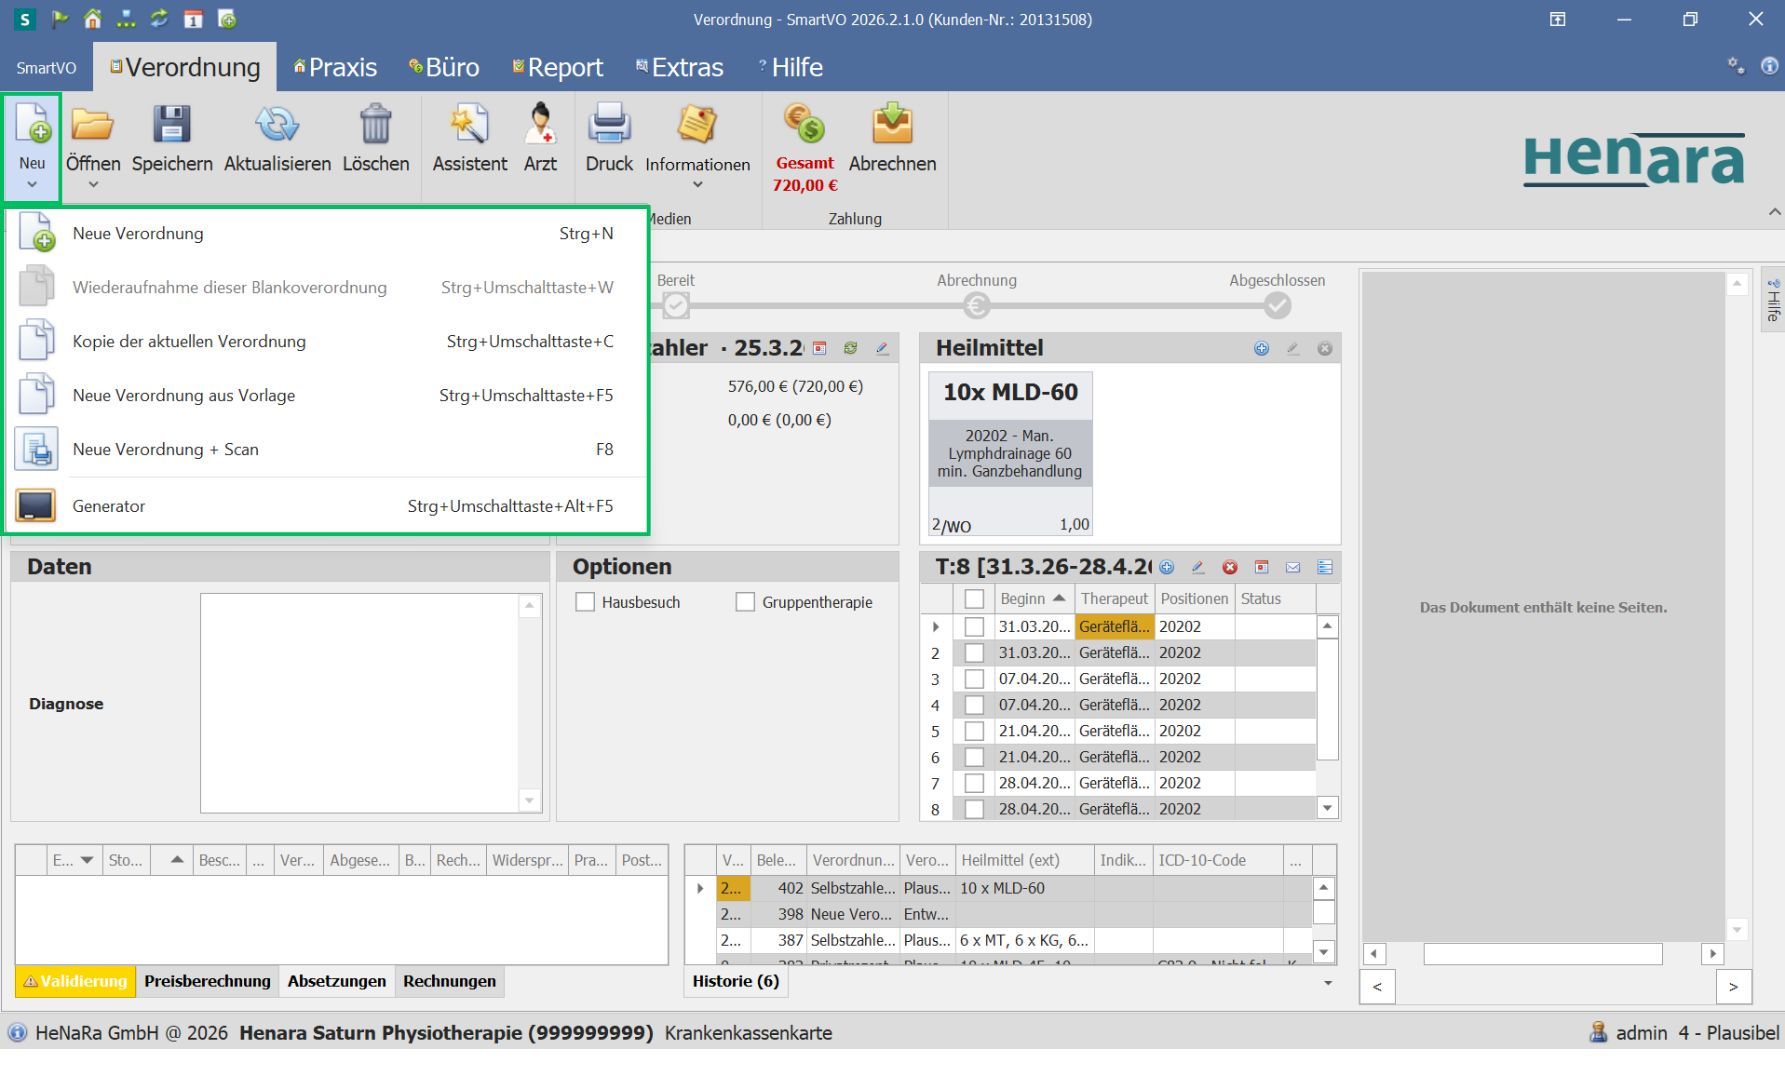This screenshot has height=1080, width=1785.
Task: Click the home icon in title bar
Action: (x=93, y=19)
